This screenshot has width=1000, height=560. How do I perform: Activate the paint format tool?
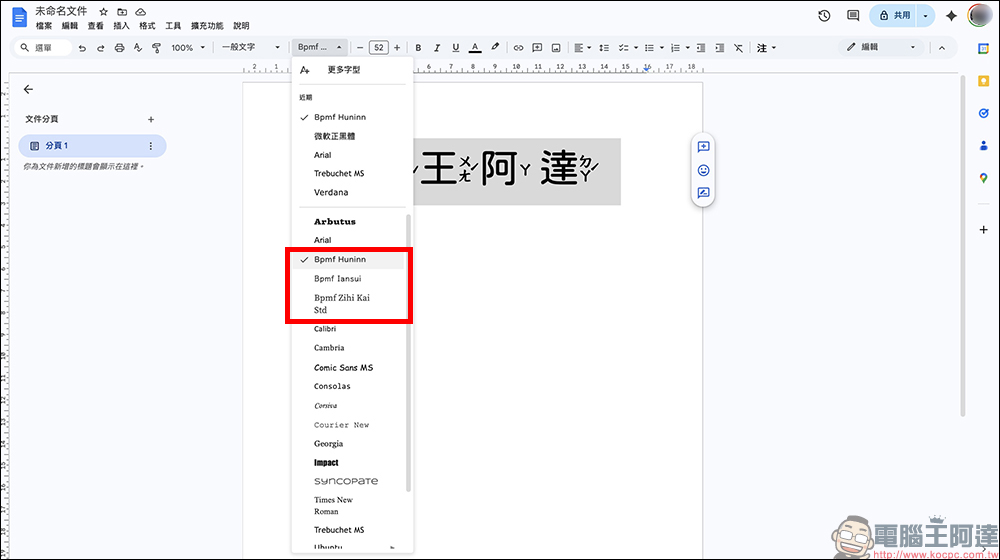[156, 48]
